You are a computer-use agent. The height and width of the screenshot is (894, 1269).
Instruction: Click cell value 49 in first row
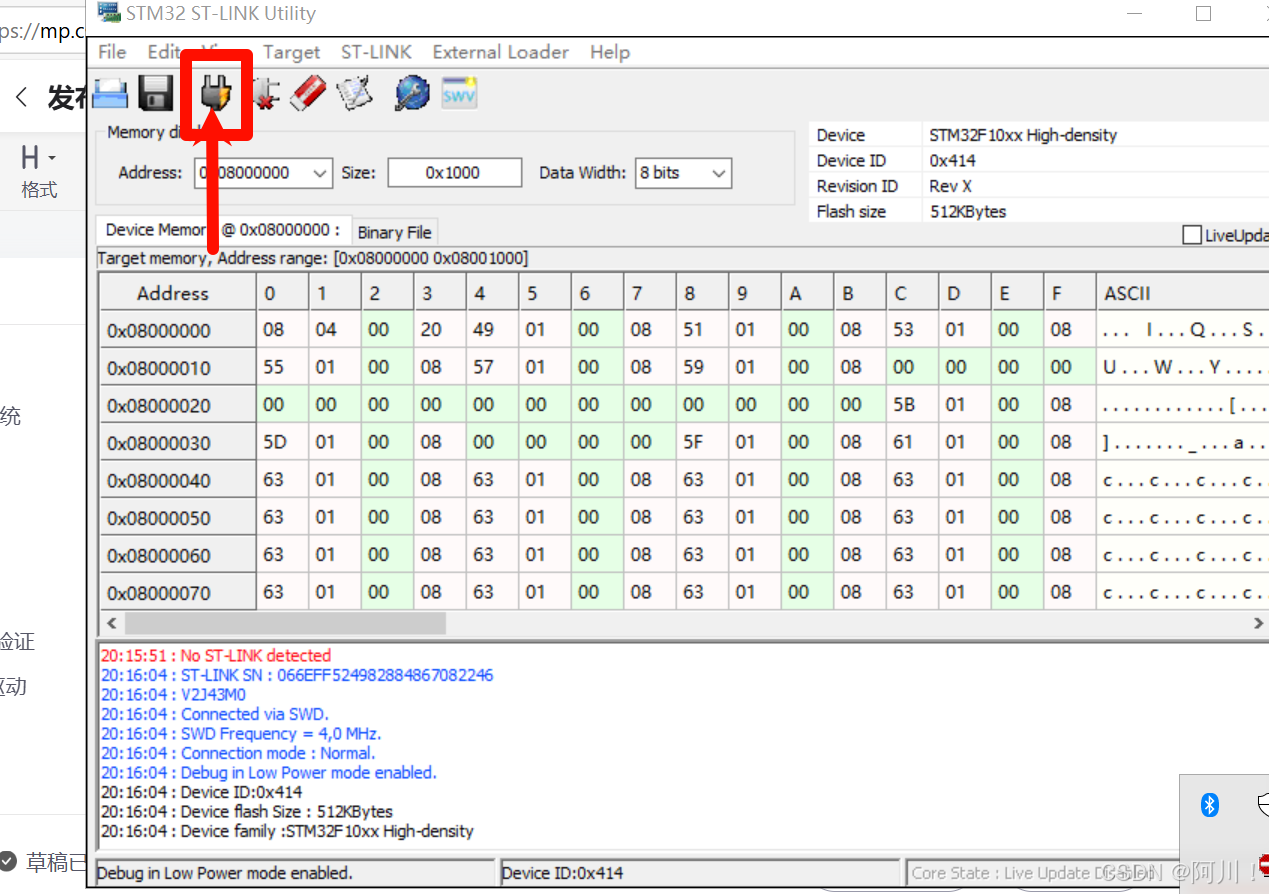(x=492, y=330)
